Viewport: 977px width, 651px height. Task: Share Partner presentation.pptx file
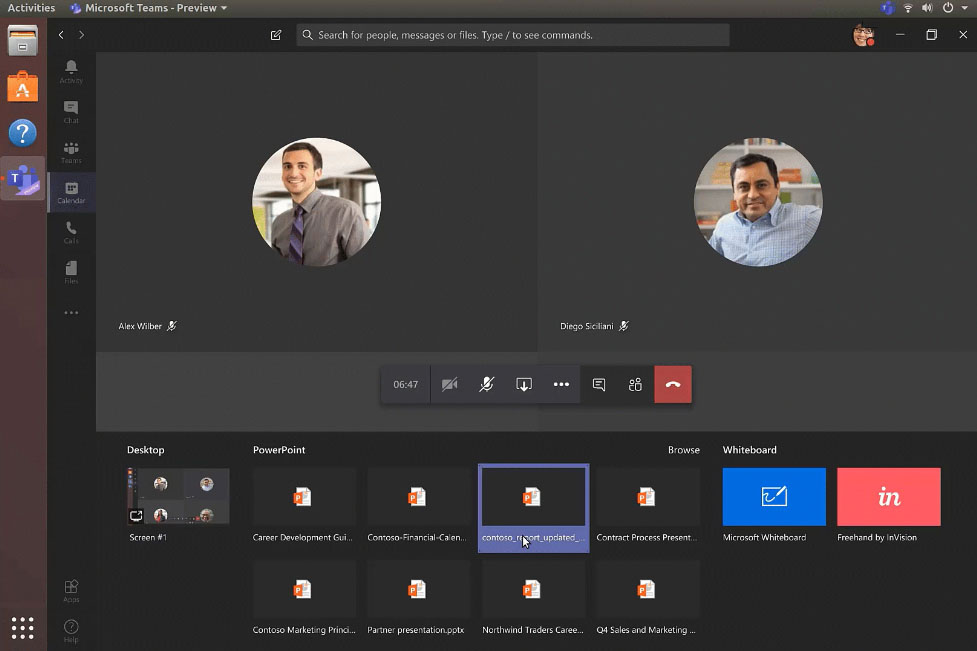[x=417, y=598]
